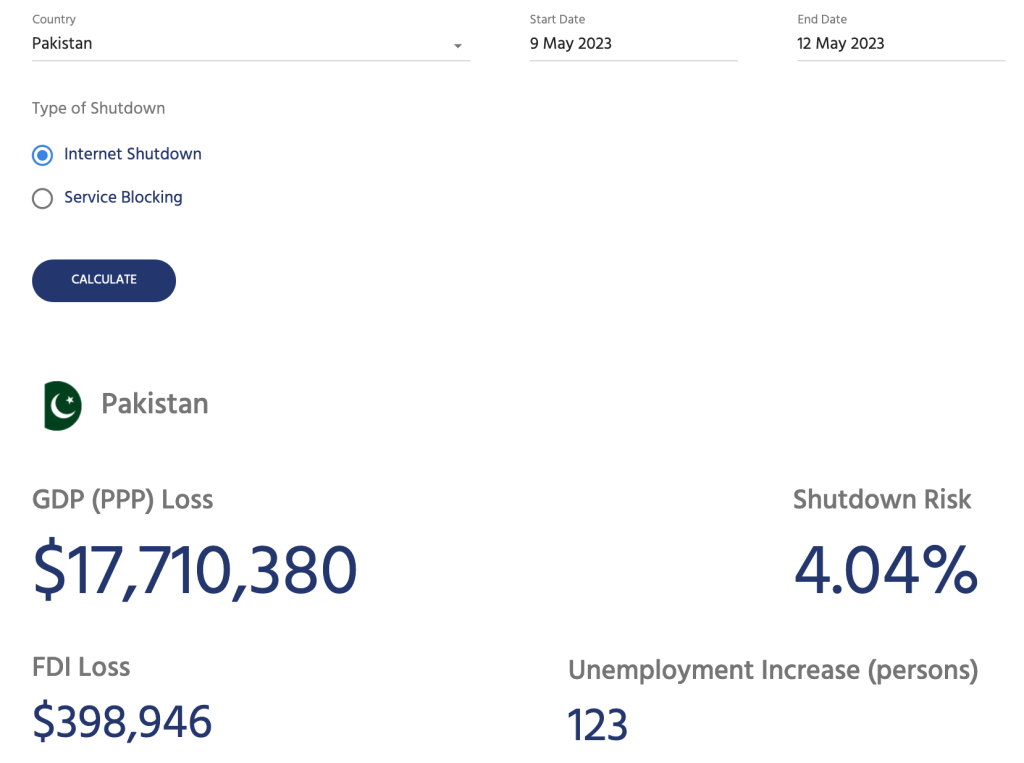Click the Internet Shutdown option text
This screenshot has width=1024, height=763.
133,154
